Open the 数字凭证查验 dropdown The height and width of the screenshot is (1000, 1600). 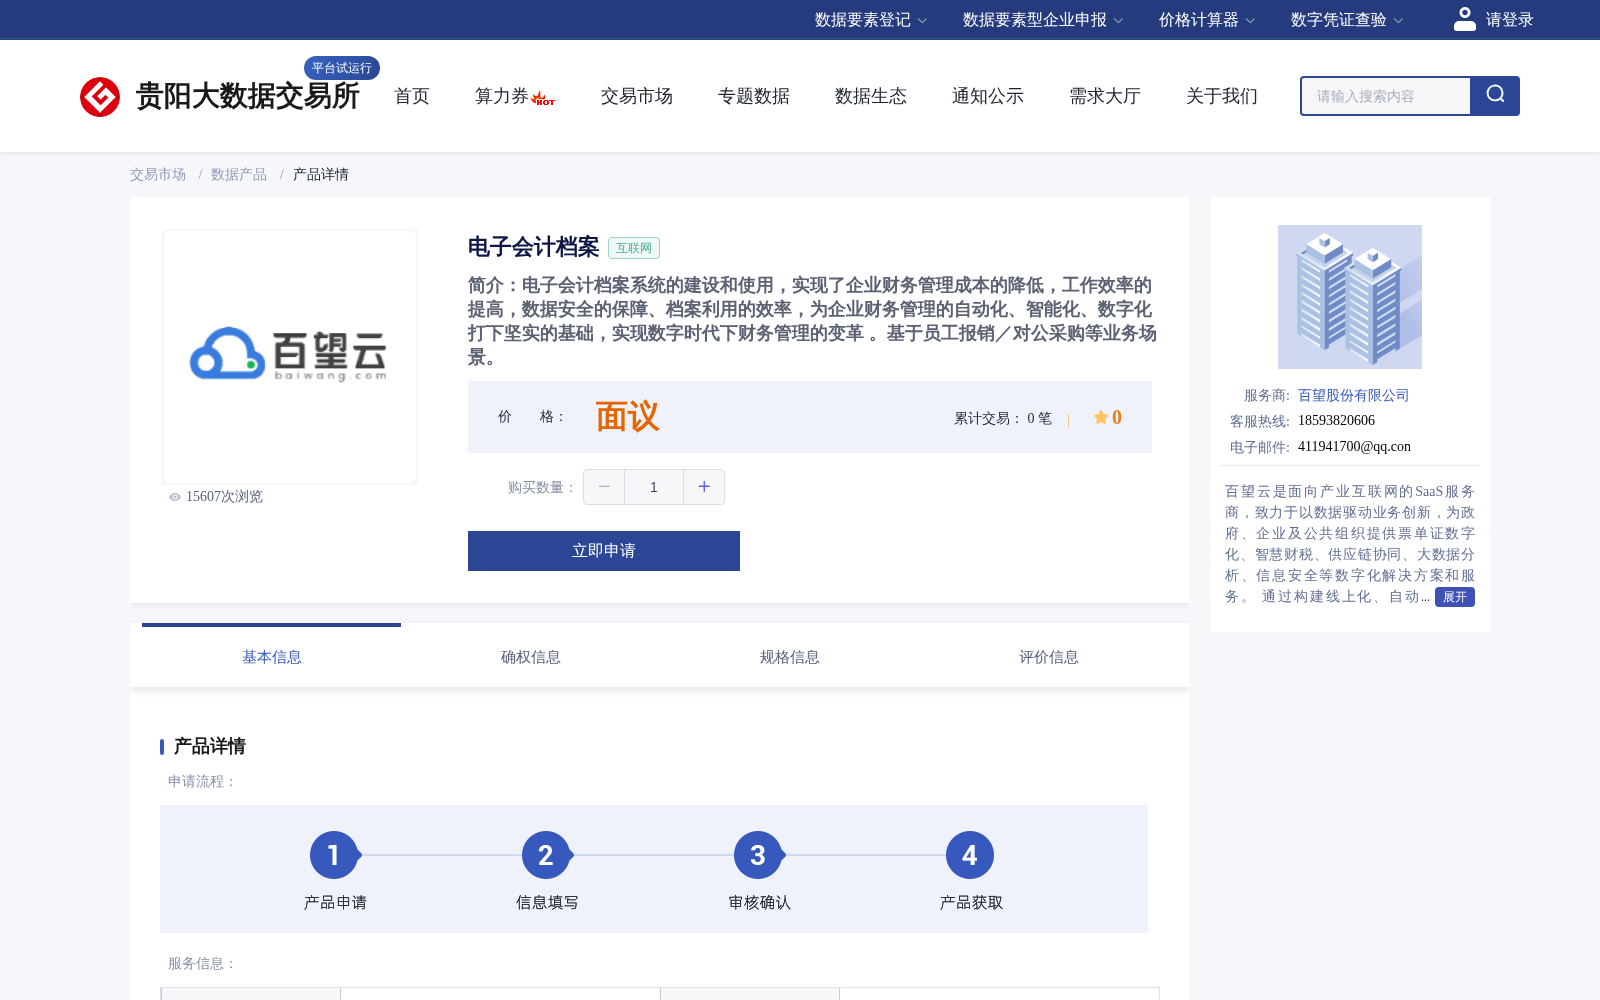(x=1347, y=20)
